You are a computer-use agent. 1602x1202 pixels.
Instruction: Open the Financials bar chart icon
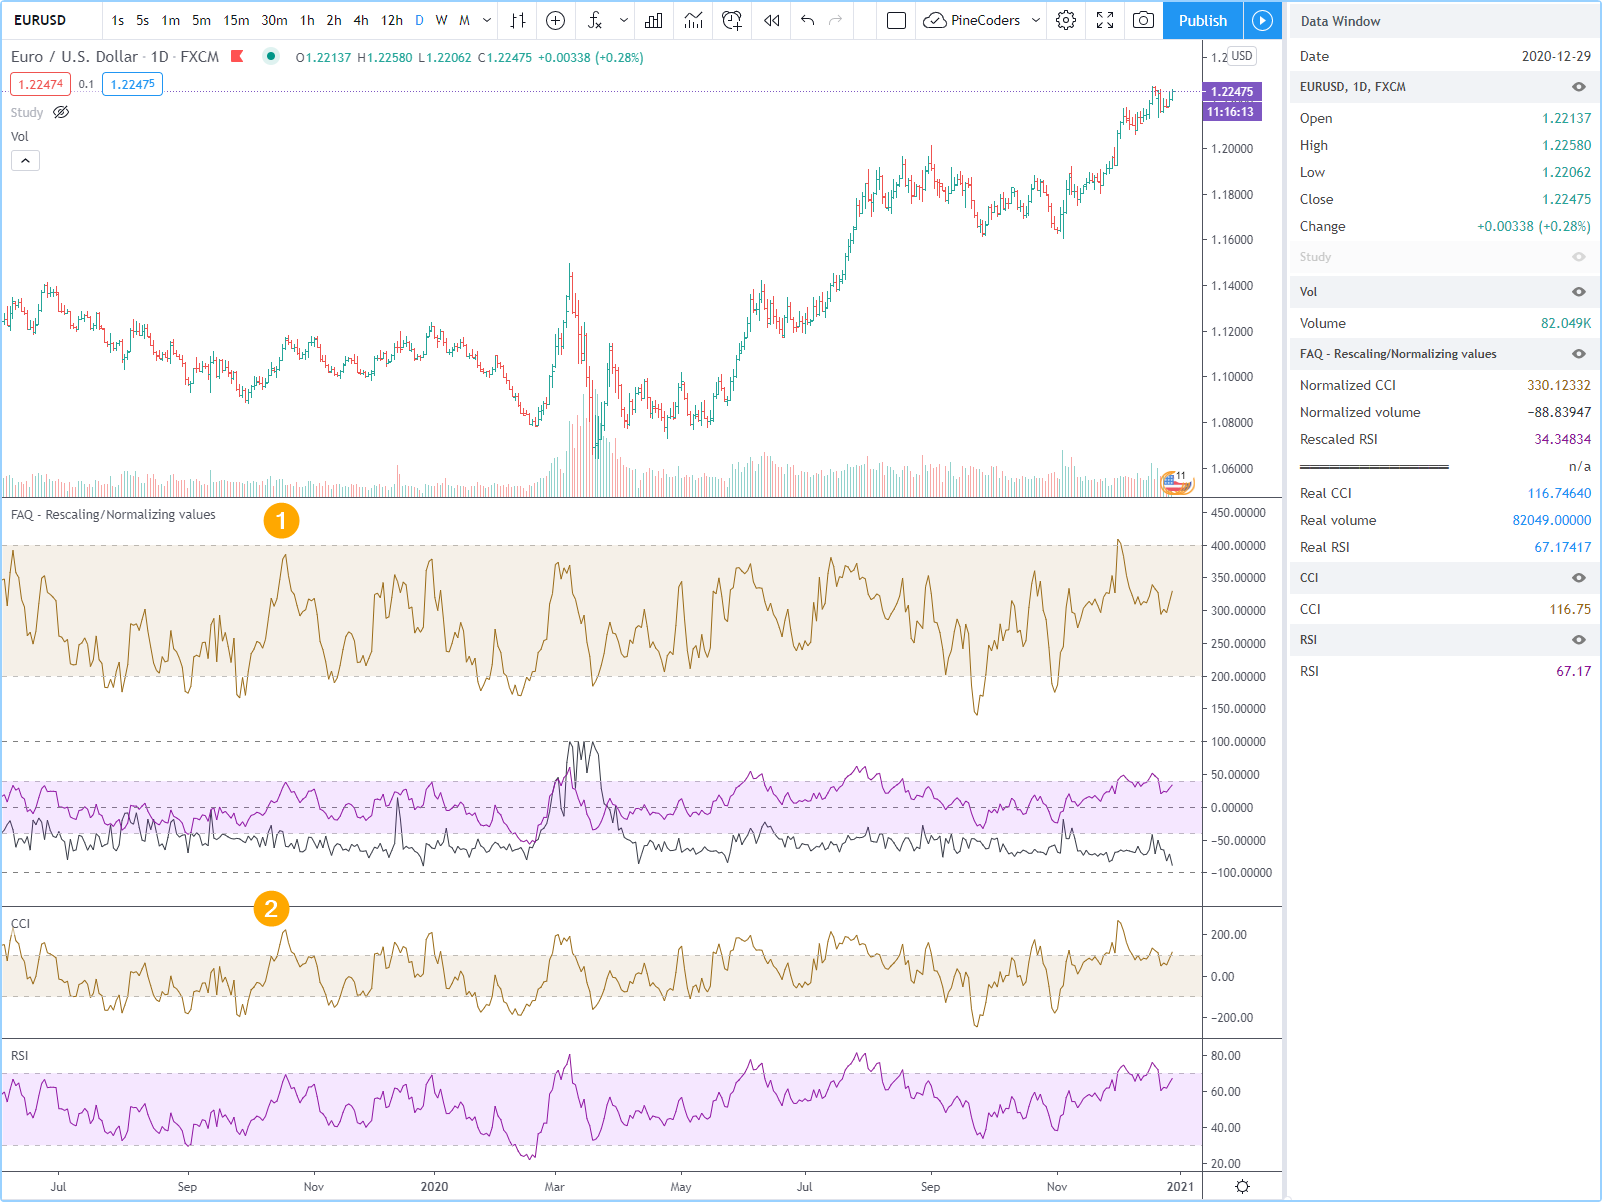tap(654, 20)
